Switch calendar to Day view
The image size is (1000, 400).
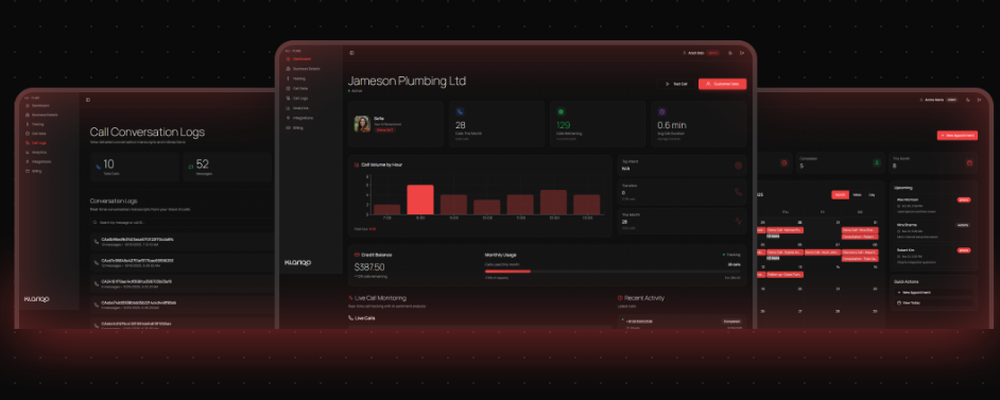(x=872, y=195)
